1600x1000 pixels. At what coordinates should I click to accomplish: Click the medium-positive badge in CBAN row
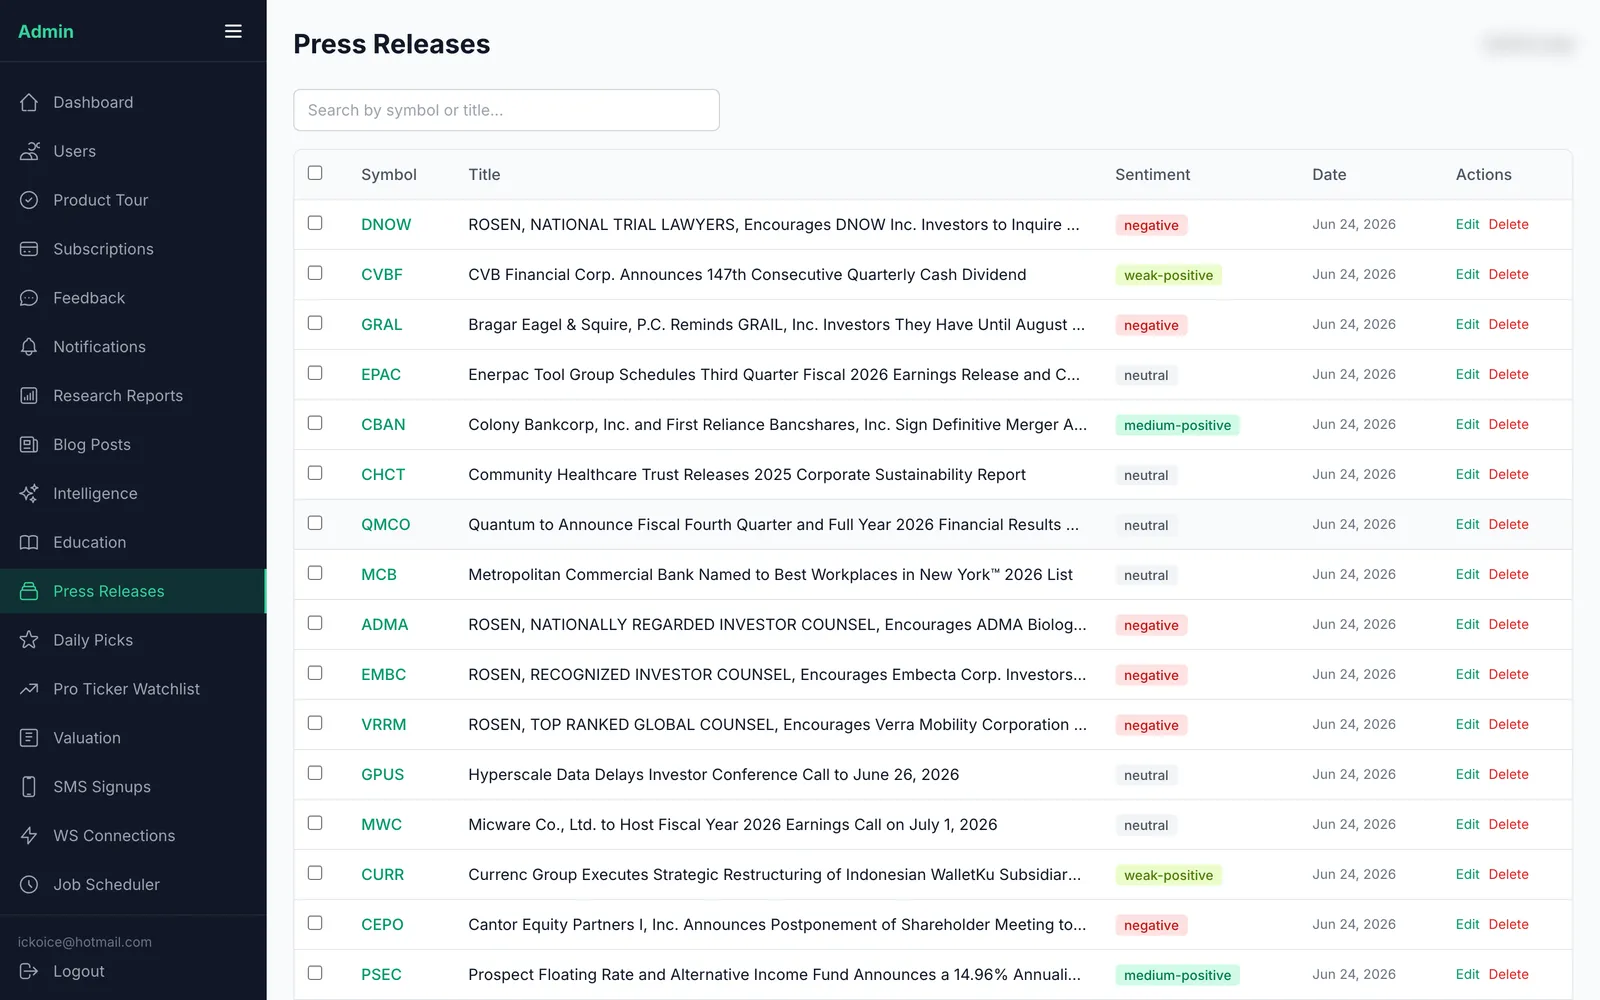point(1177,425)
